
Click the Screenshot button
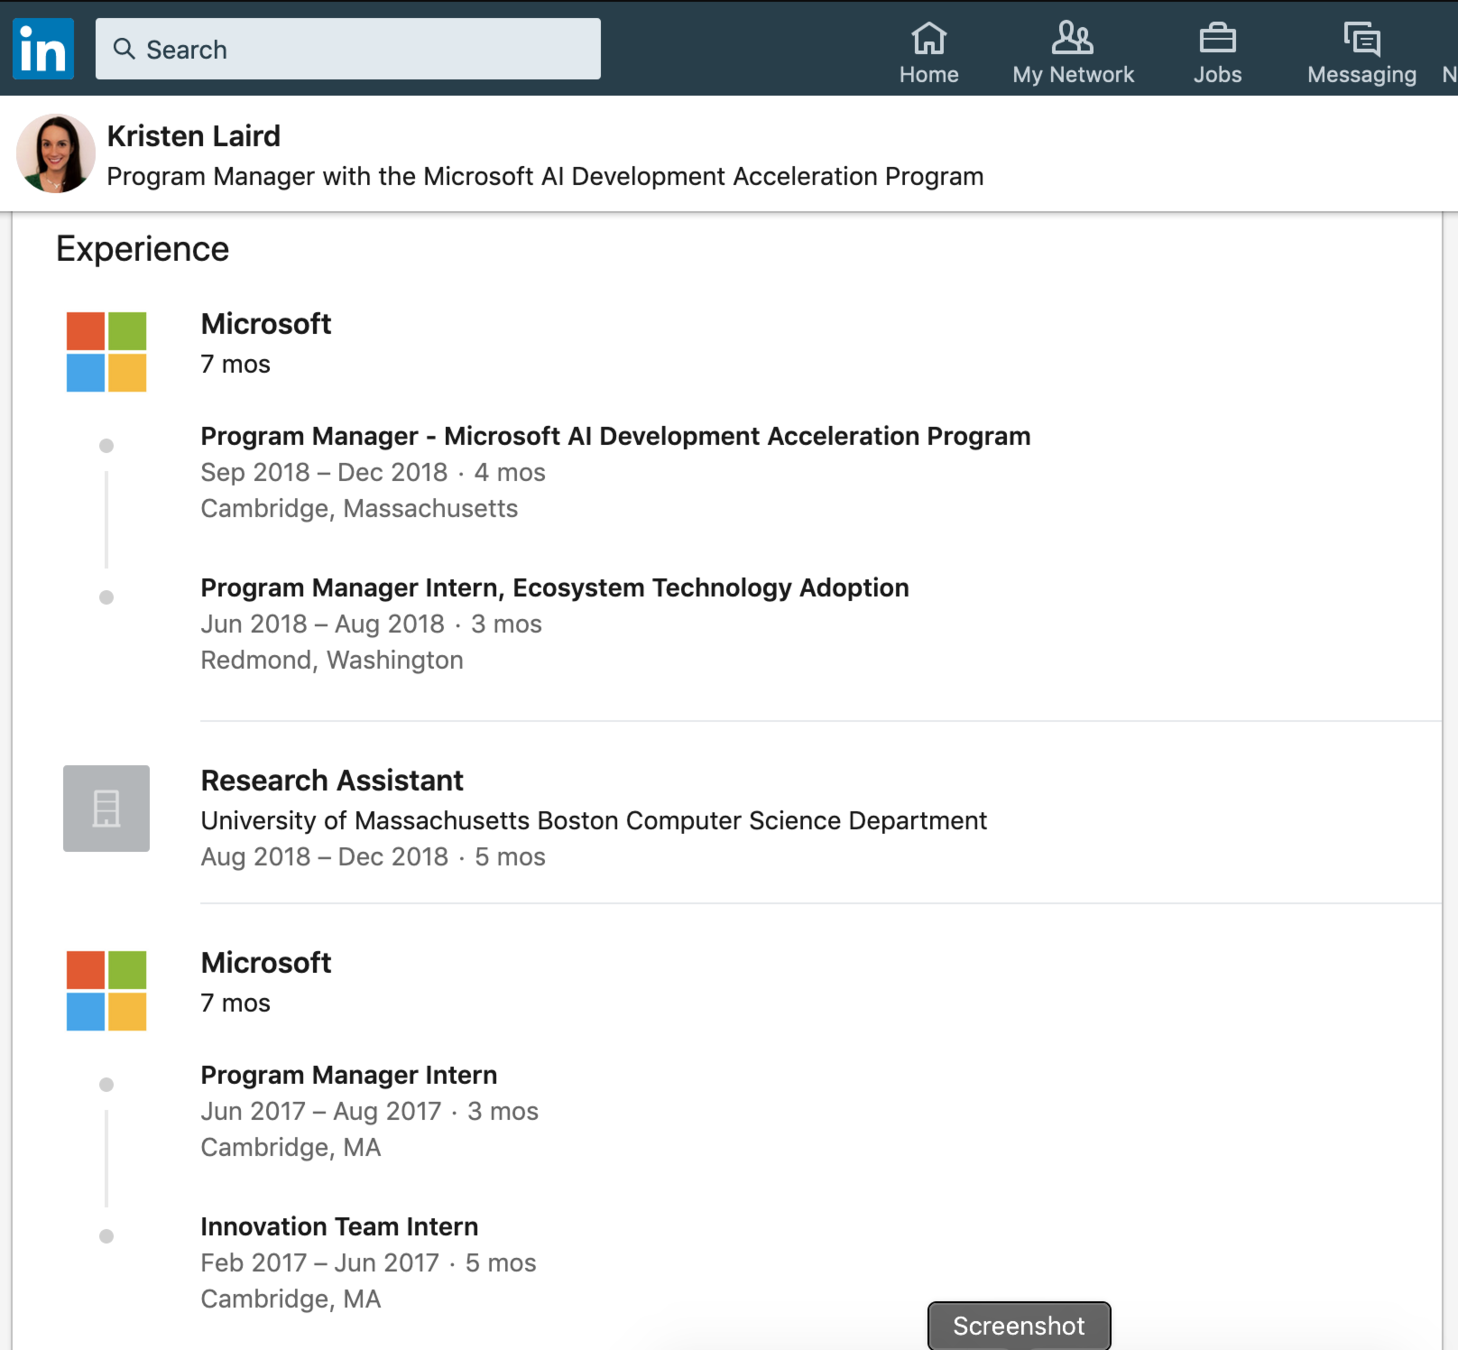tap(1019, 1326)
